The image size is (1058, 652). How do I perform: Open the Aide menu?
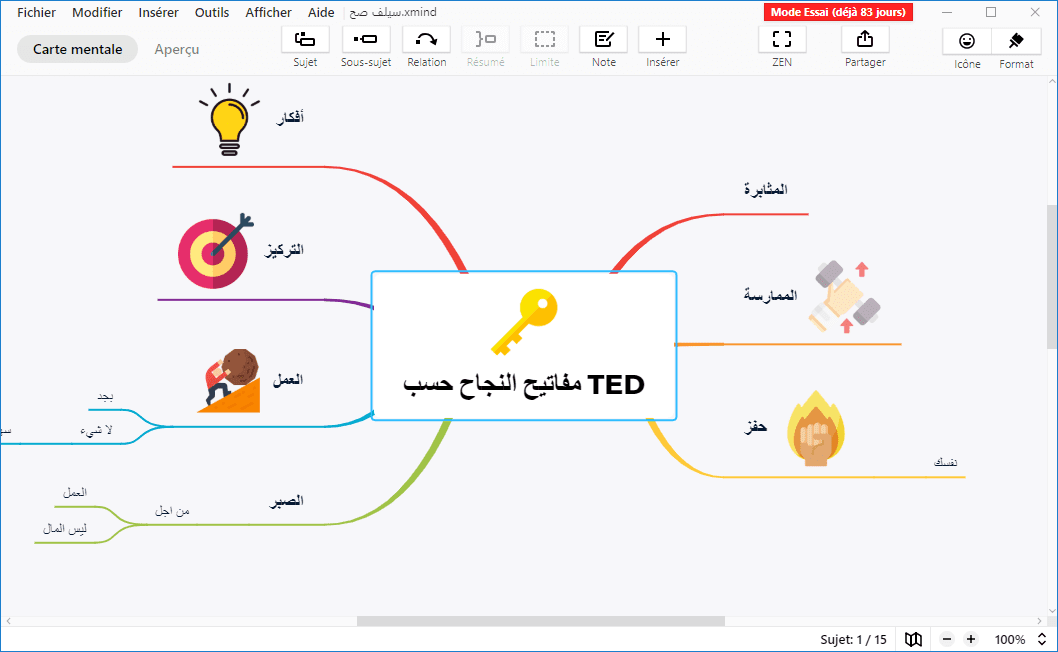click(321, 12)
